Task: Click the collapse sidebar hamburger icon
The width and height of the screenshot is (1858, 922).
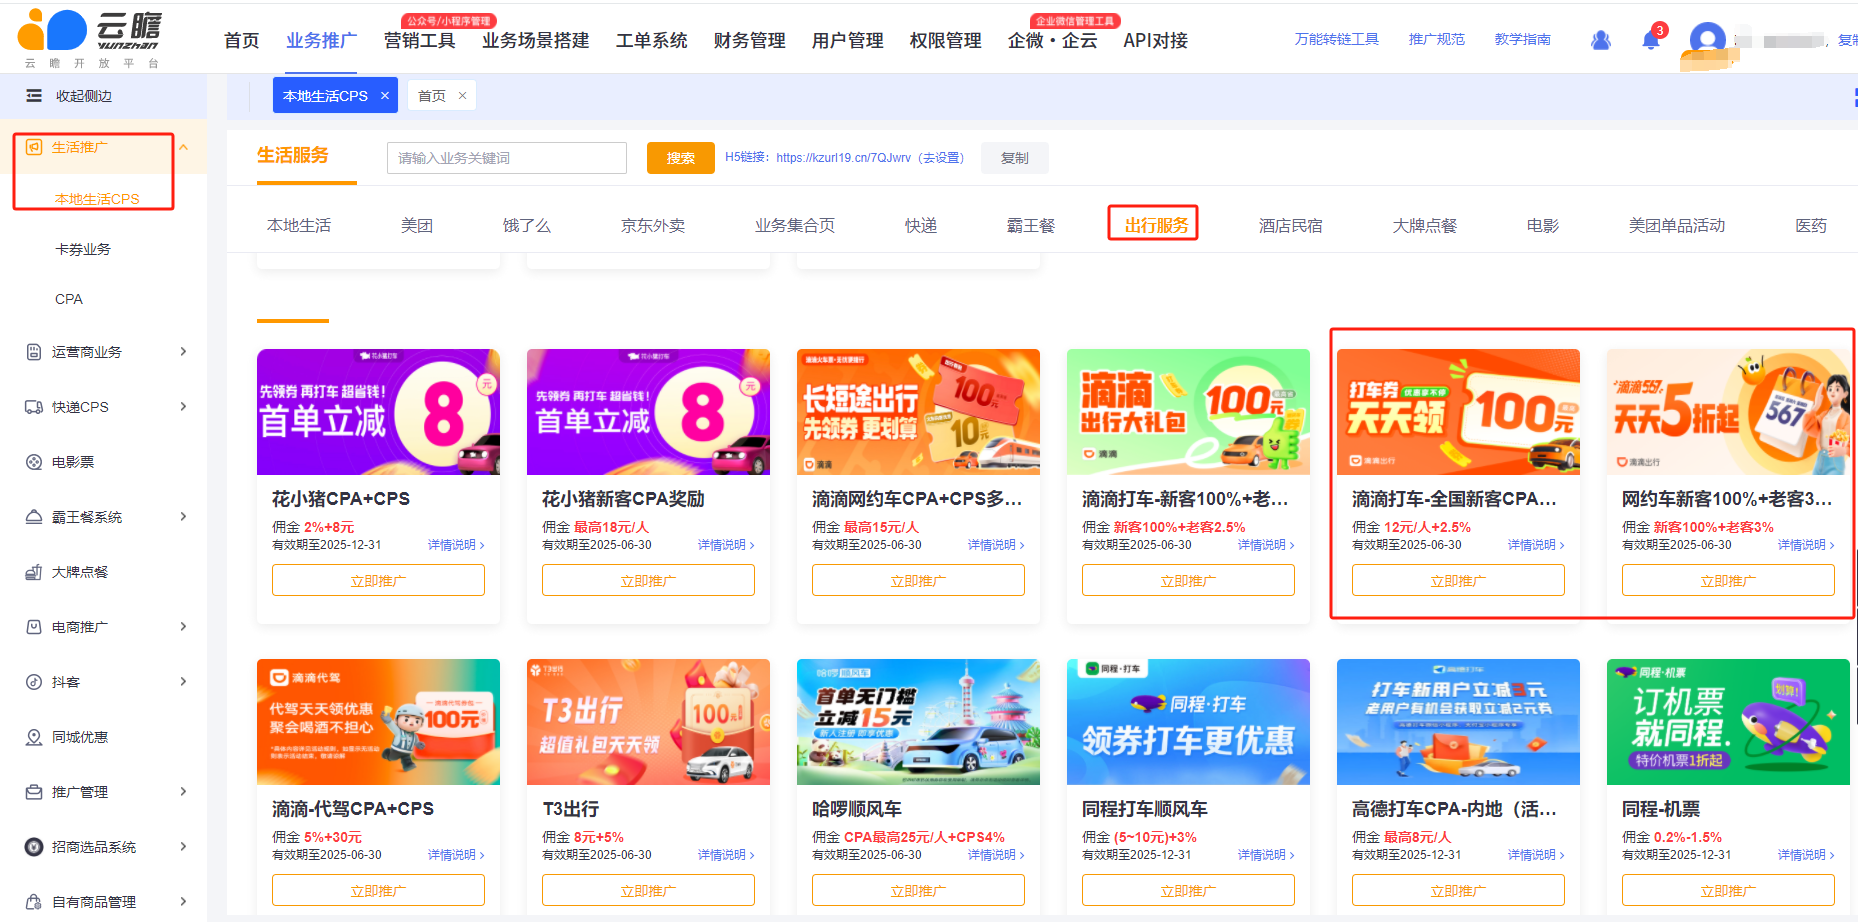Action: [x=34, y=96]
